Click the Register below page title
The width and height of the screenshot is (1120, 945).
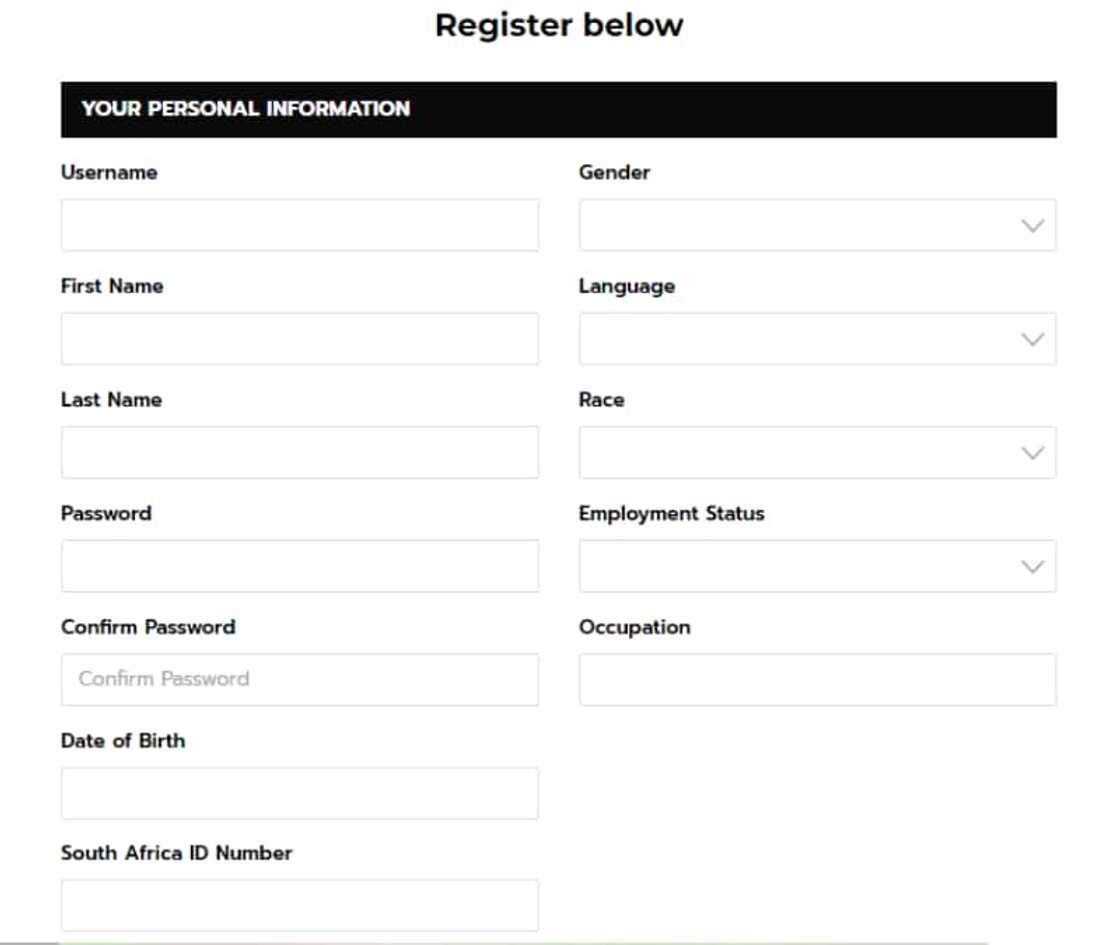pyautogui.click(x=558, y=23)
